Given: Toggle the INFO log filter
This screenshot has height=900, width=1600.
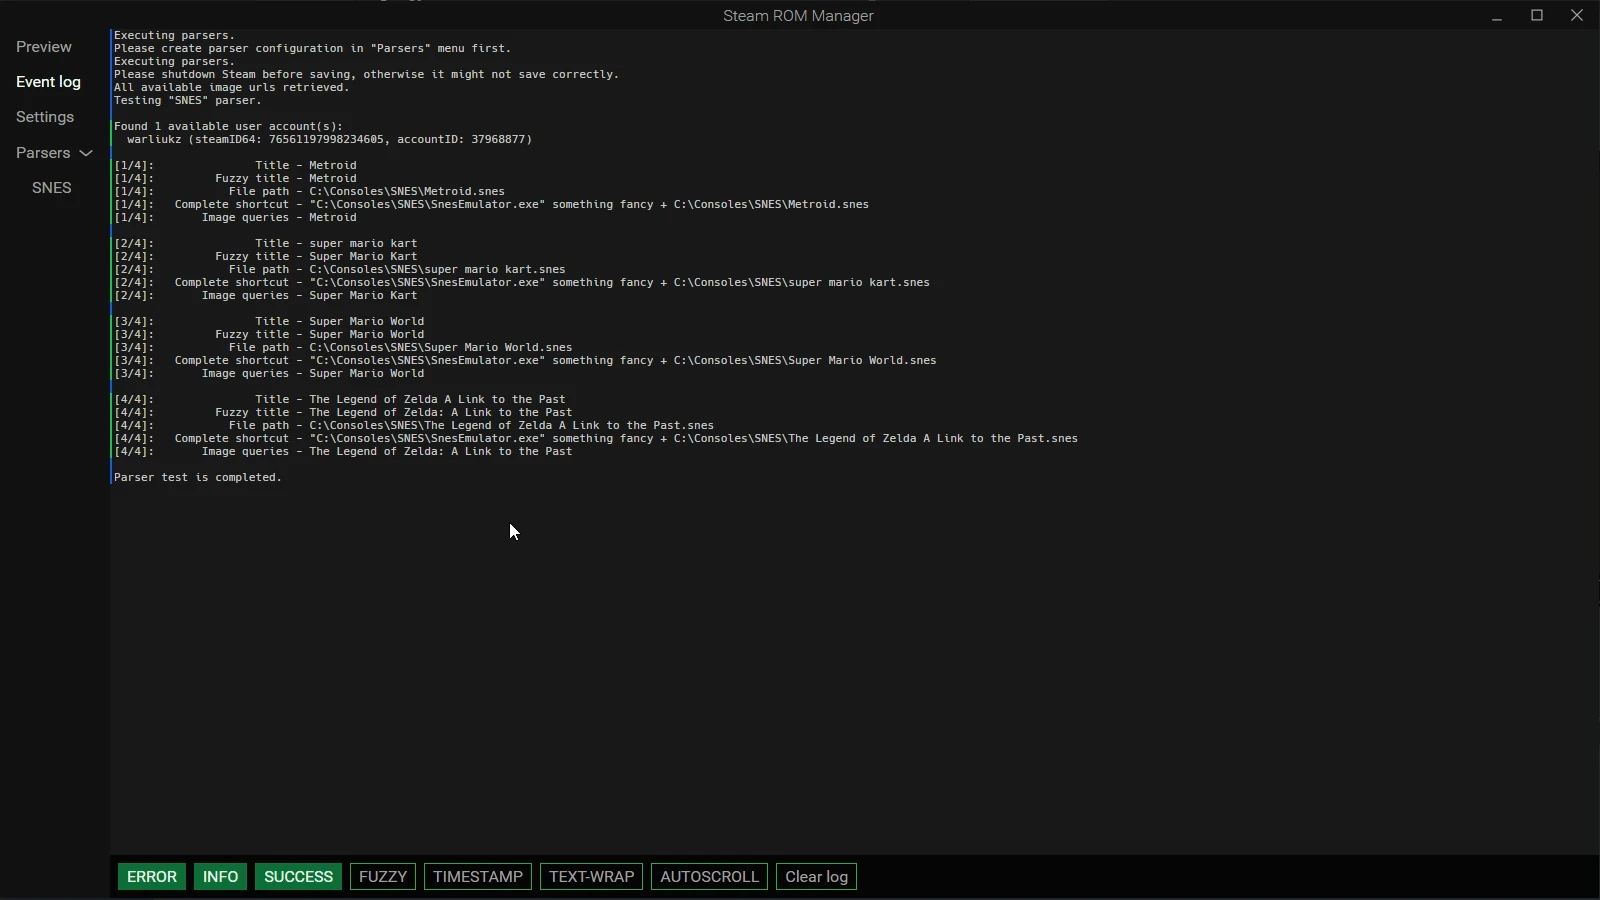Looking at the screenshot, I should tap(220, 877).
